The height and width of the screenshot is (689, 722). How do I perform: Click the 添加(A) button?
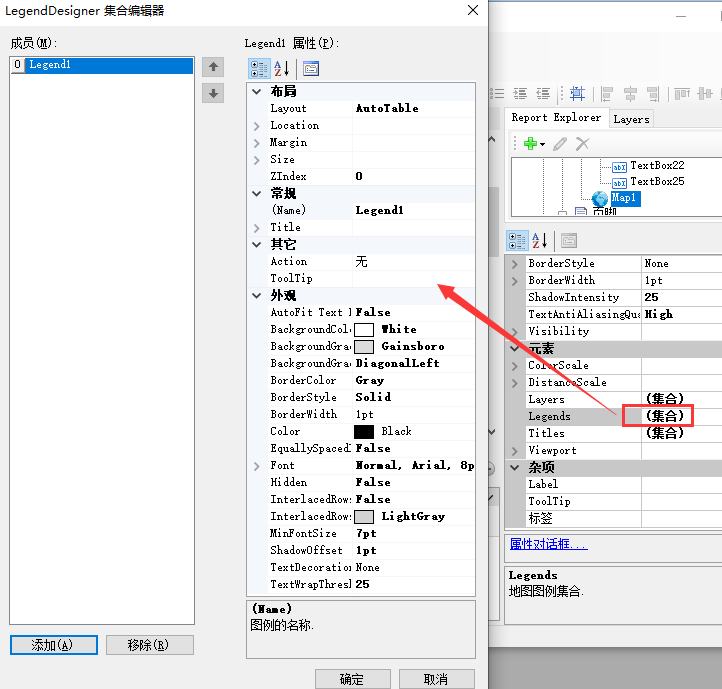point(54,645)
